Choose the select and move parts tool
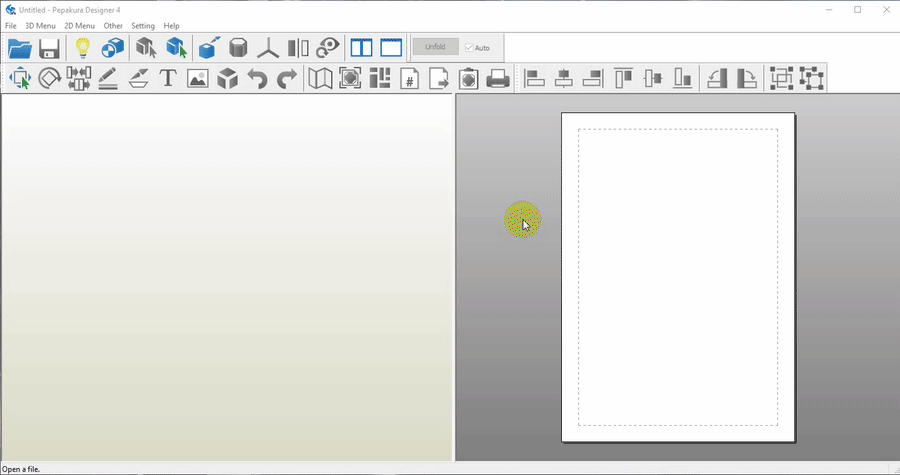The width and height of the screenshot is (900, 475). (x=20, y=78)
